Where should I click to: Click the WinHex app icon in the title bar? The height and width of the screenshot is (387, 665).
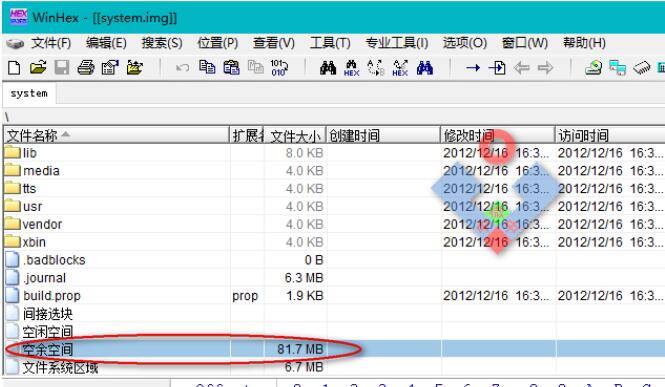pyautogui.click(x=19, y=17)
